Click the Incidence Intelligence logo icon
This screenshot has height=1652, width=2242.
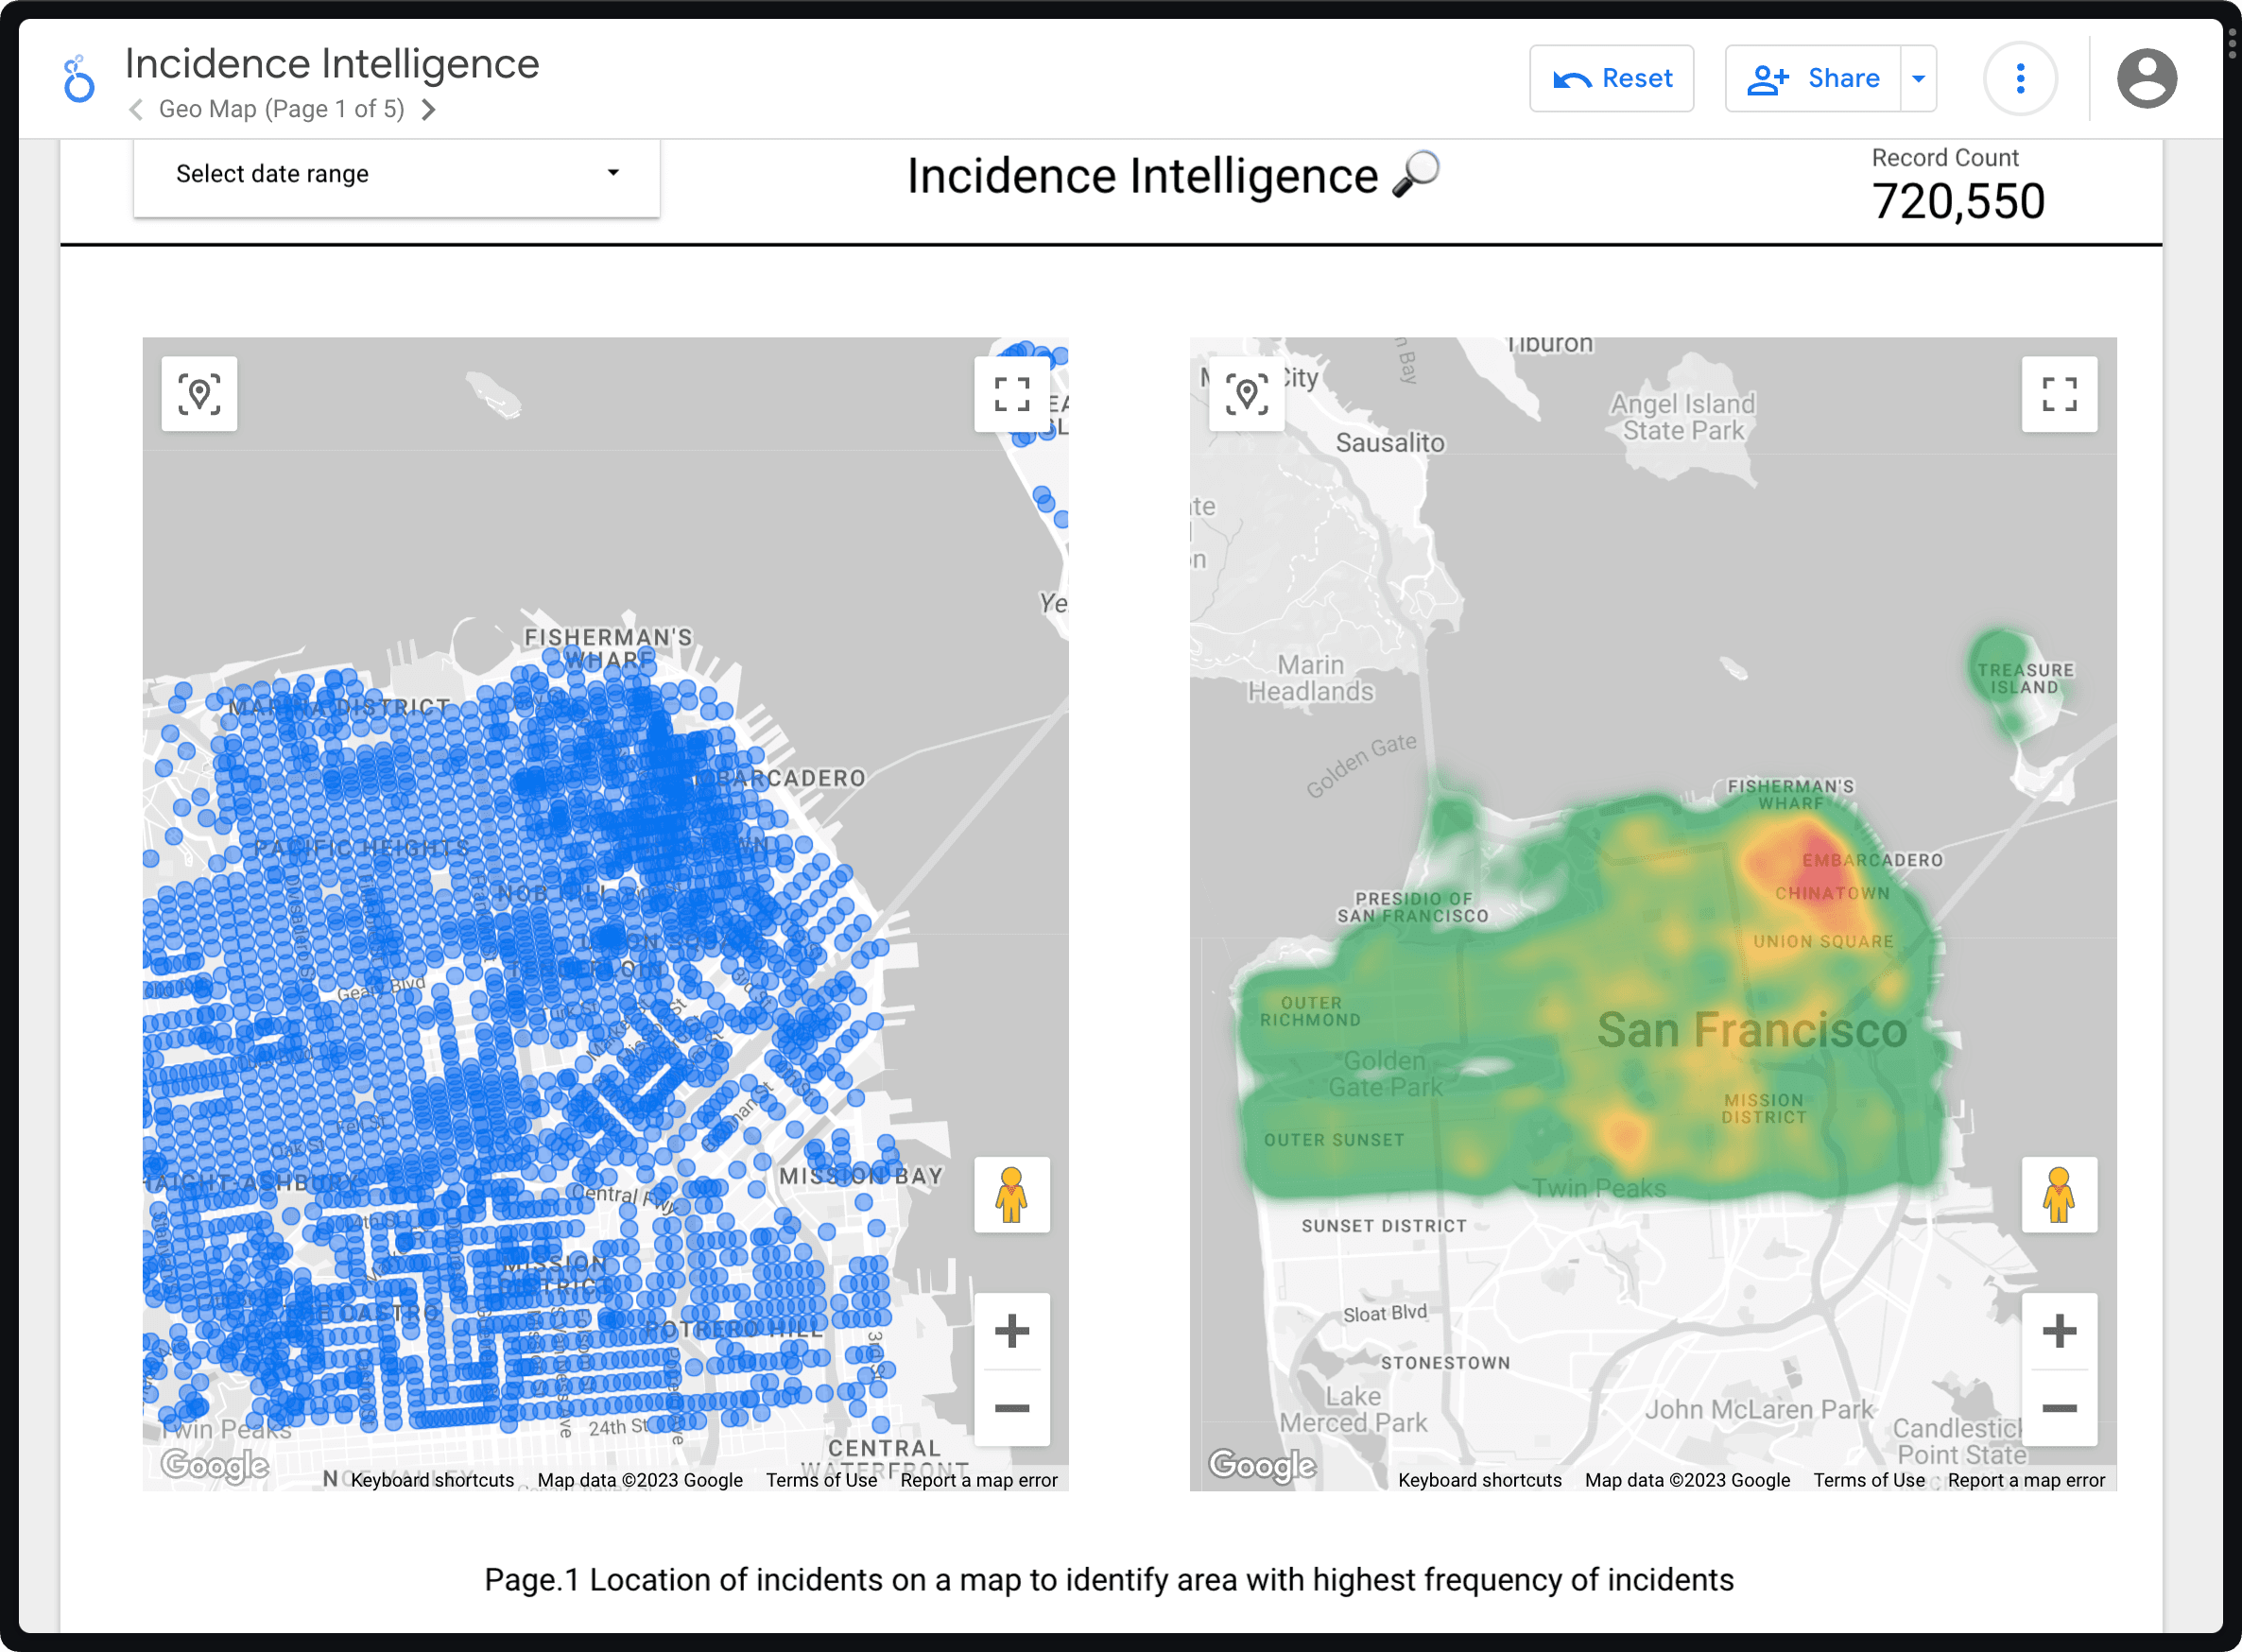click(78, 80)
